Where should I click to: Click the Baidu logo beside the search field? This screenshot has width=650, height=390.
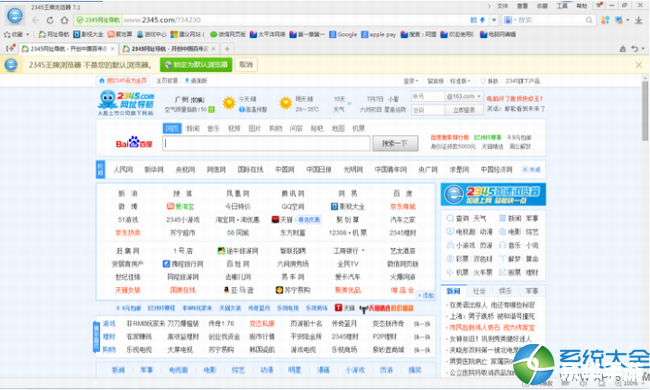click(134, 143)
